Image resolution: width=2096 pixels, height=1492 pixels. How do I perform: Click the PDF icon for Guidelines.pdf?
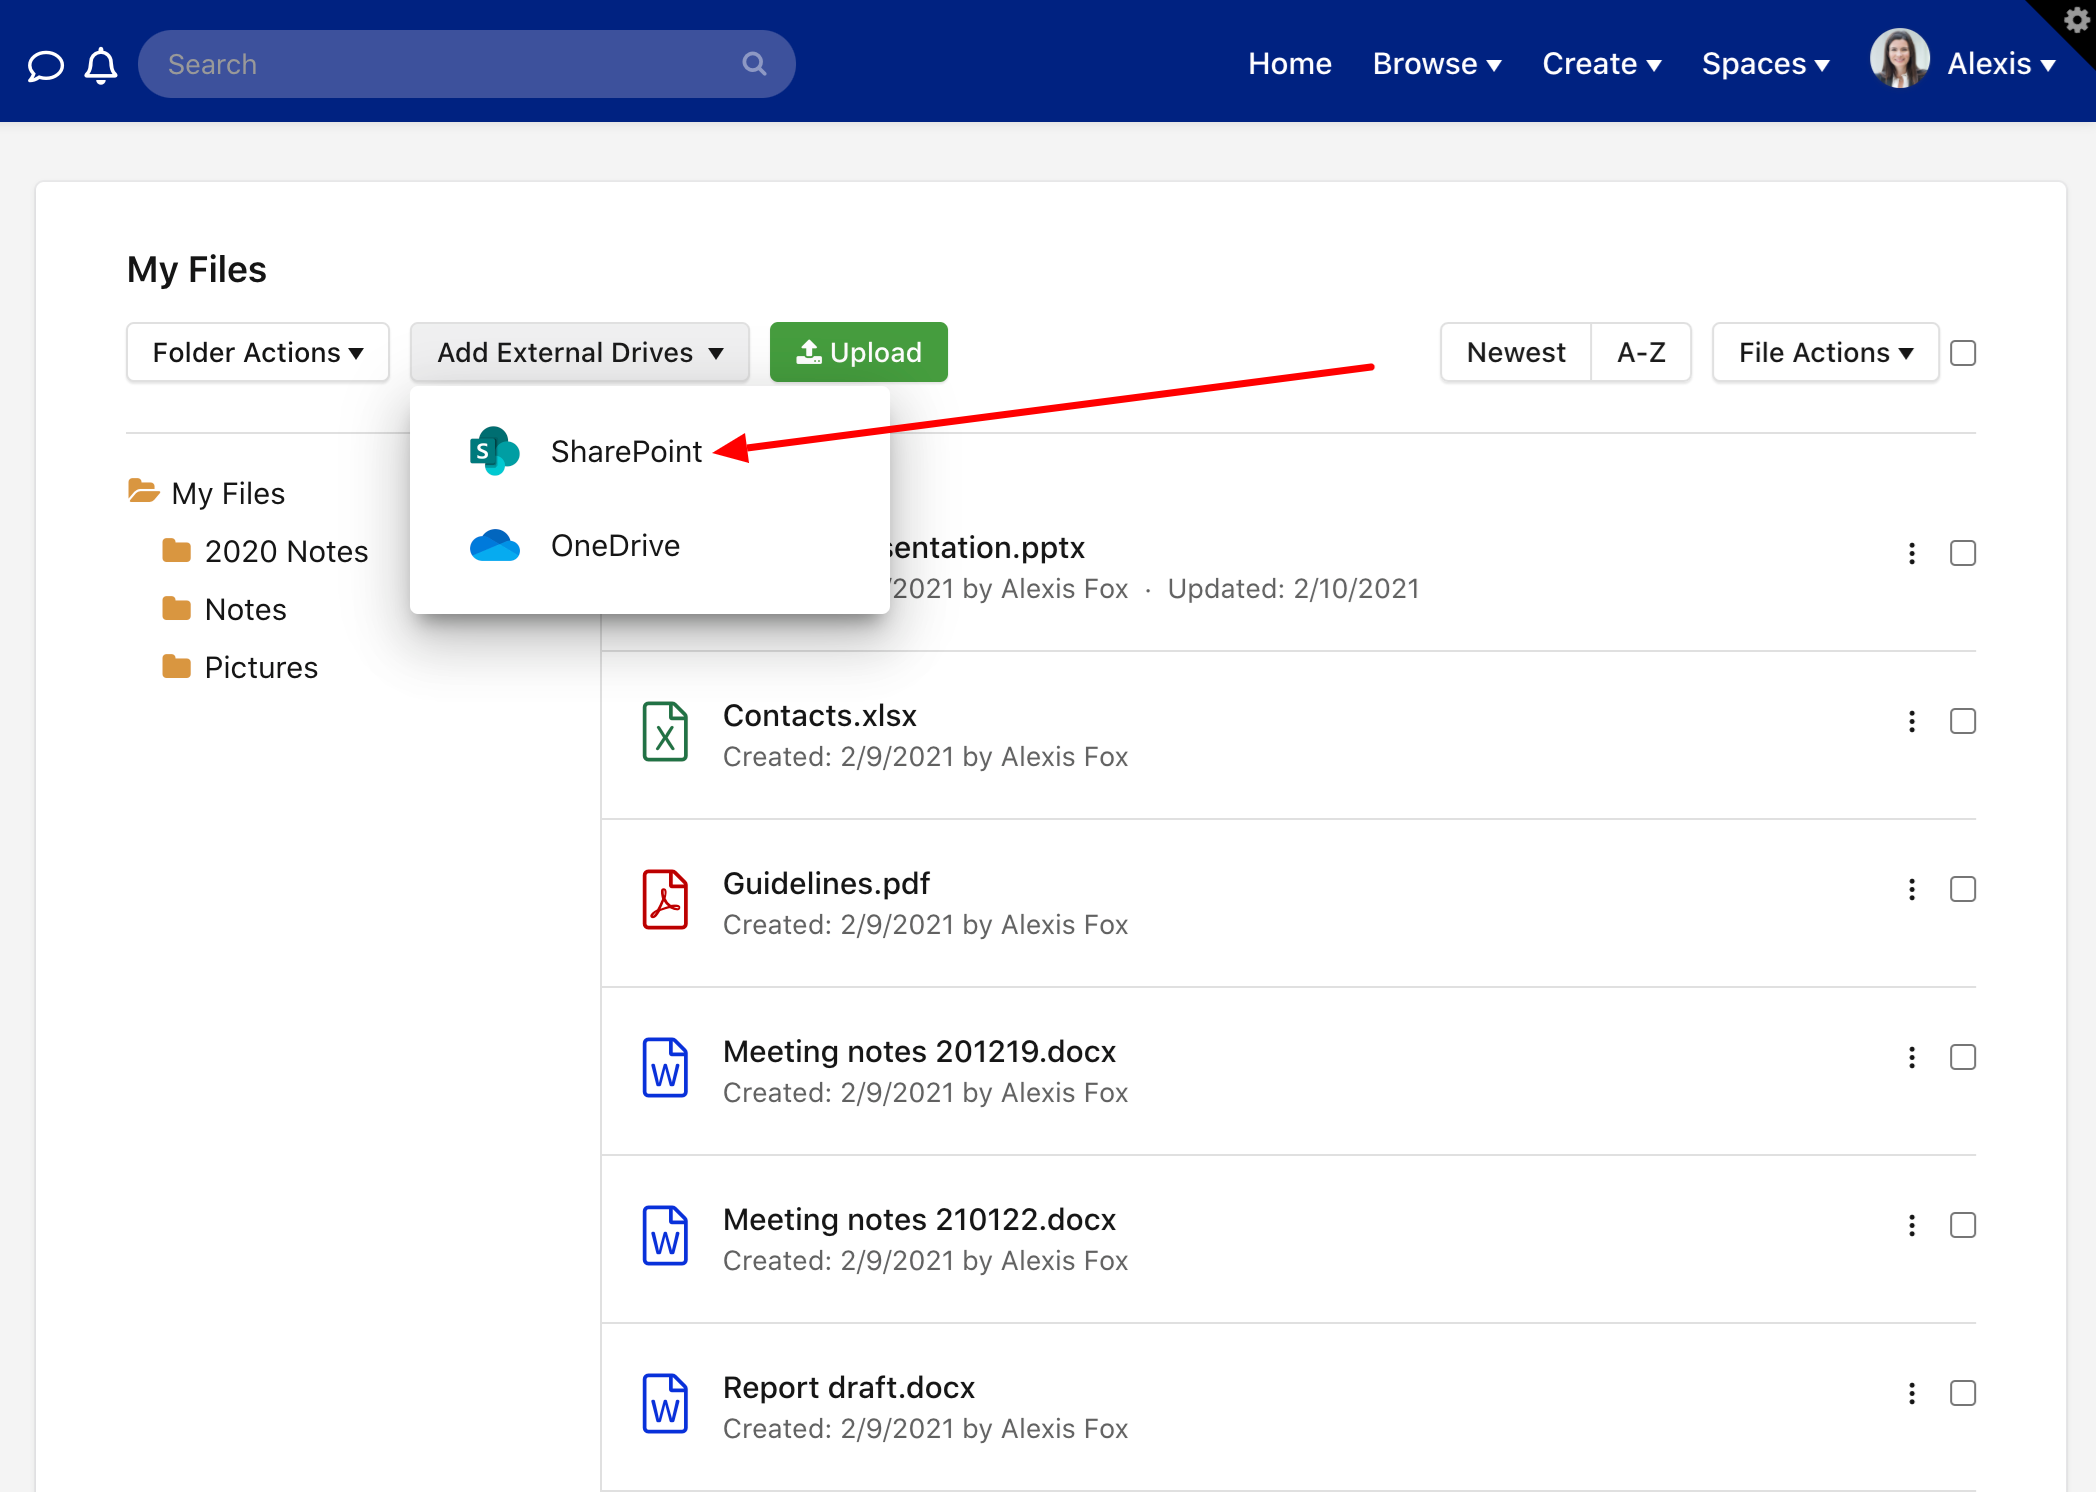[x=665, y=900]
